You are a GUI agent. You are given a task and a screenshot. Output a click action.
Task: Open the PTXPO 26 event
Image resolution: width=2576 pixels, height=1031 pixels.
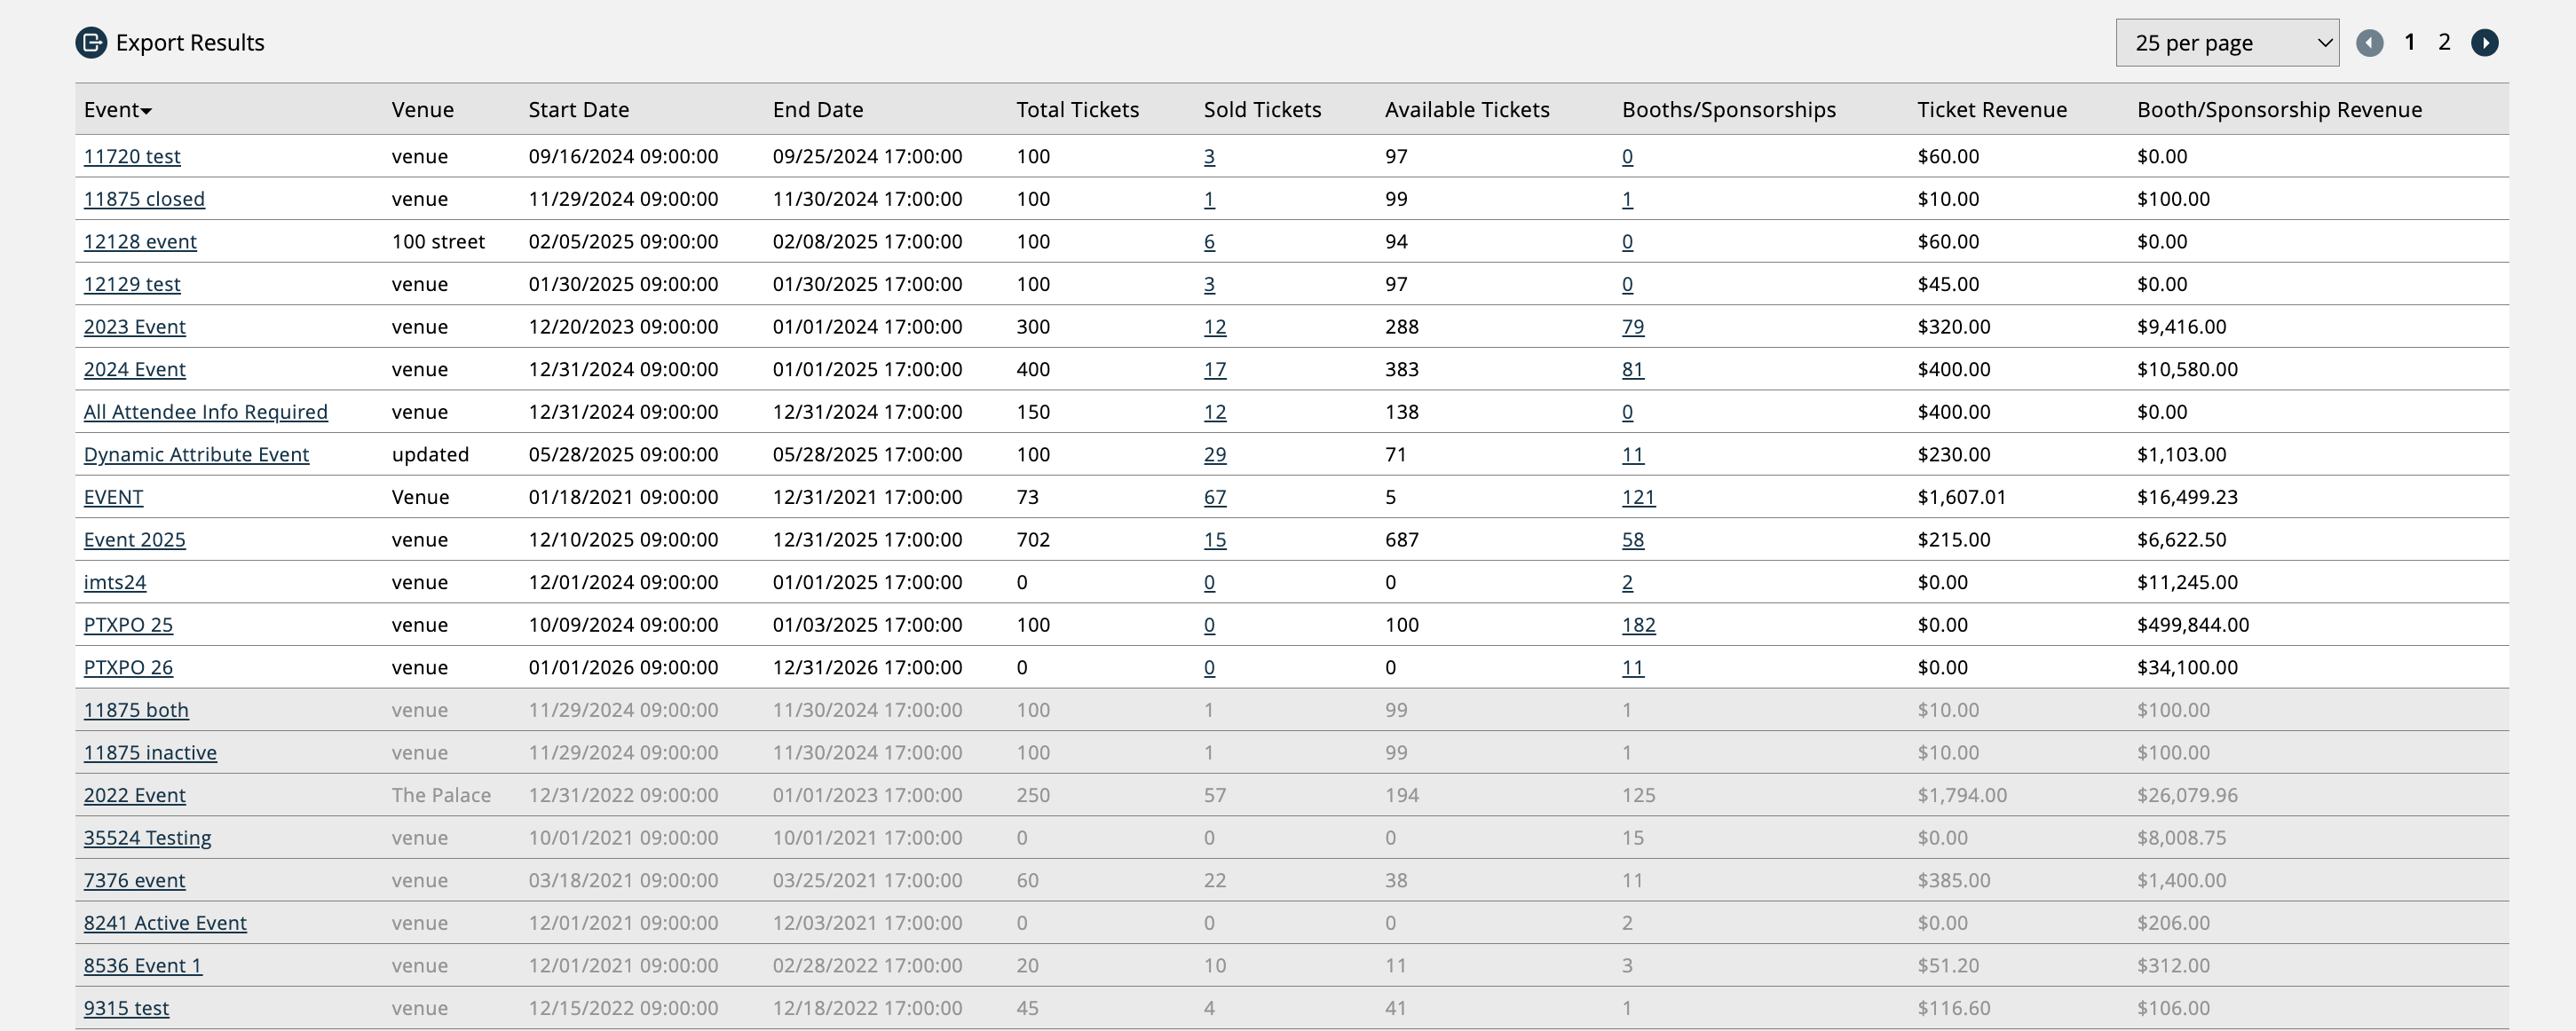click(128, 668)
